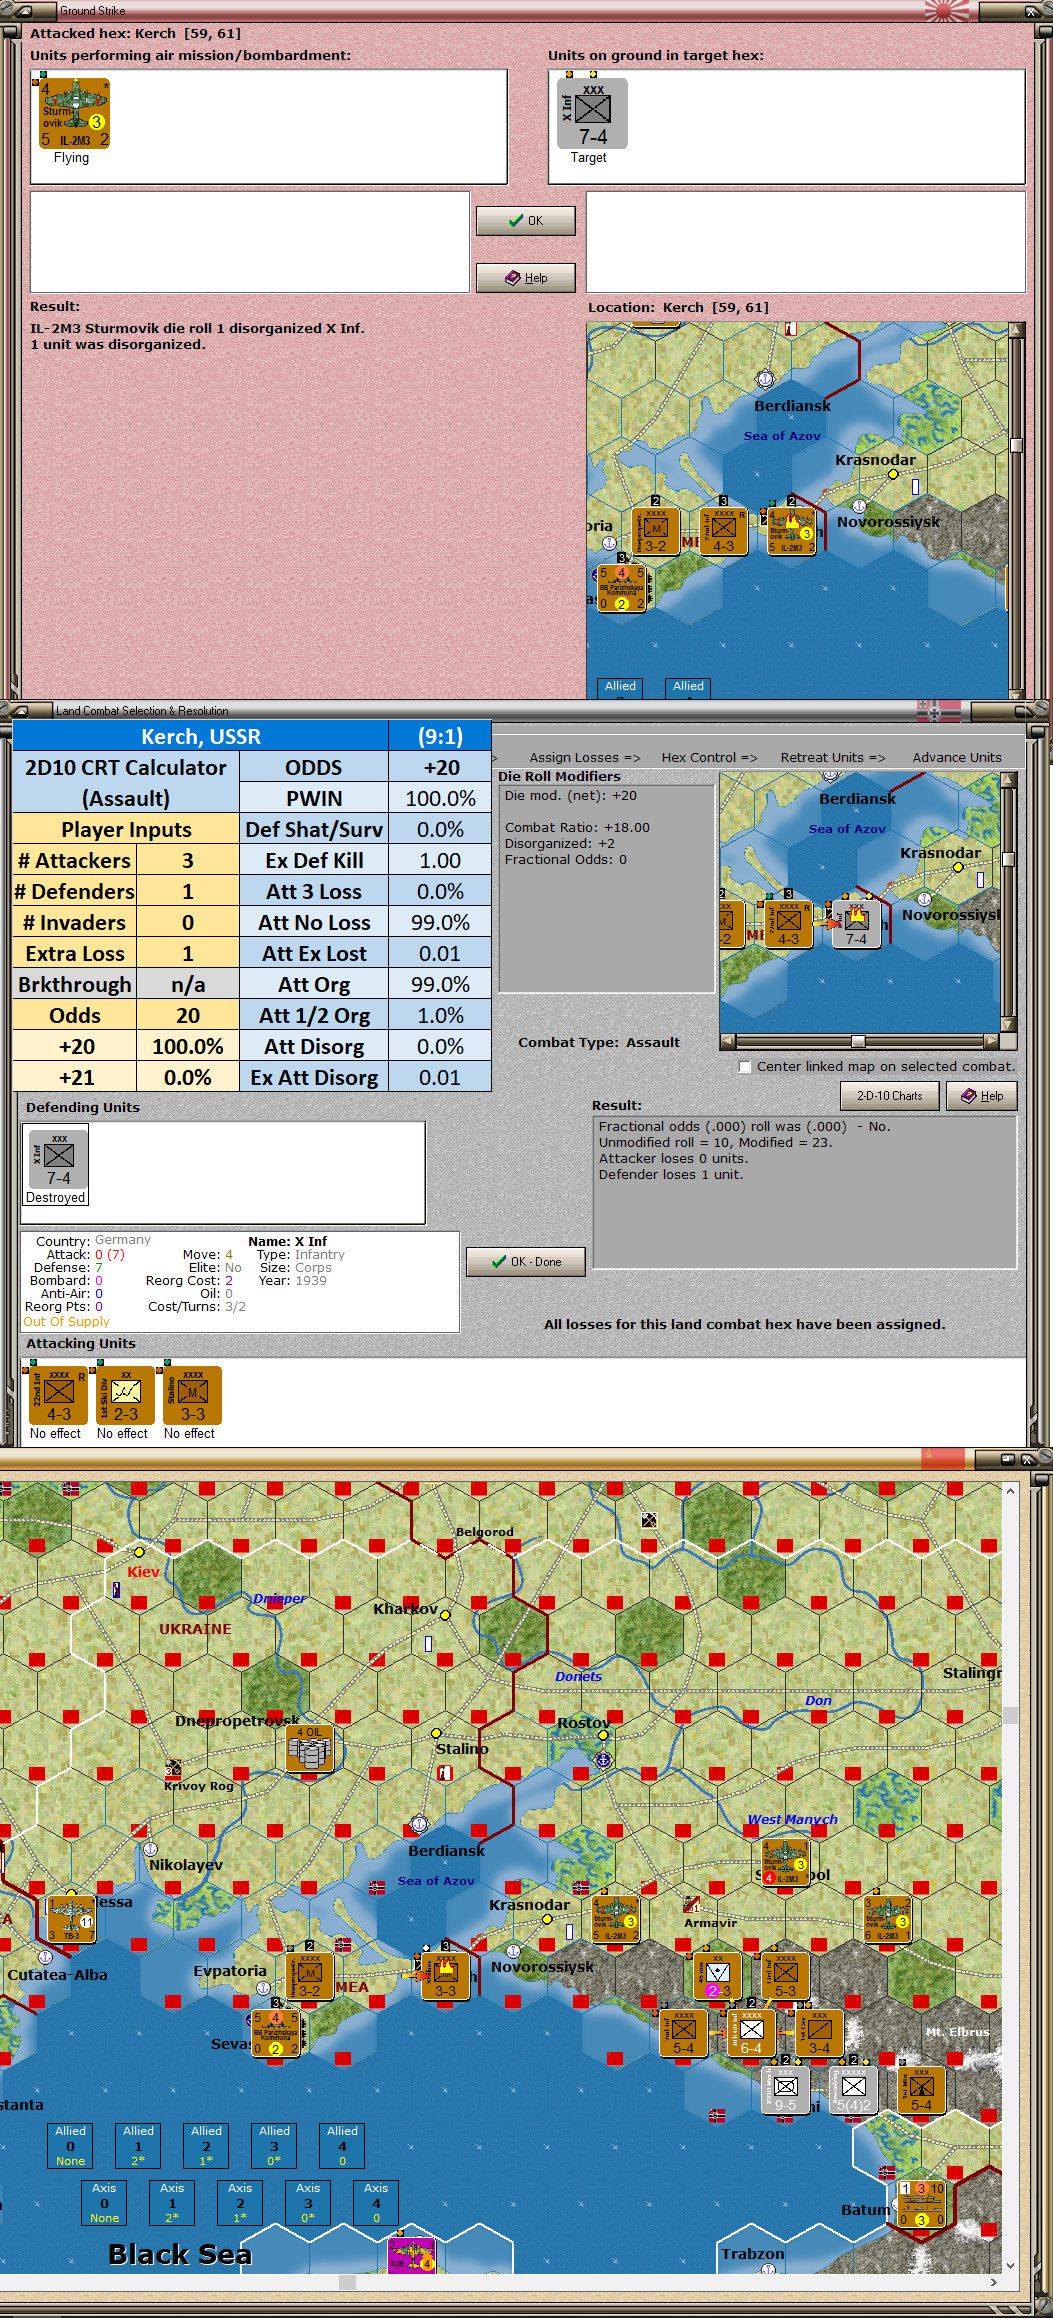1053x2318 pixels.
Task: Click the PWIN value 100.0% cell
Action: 440,799
